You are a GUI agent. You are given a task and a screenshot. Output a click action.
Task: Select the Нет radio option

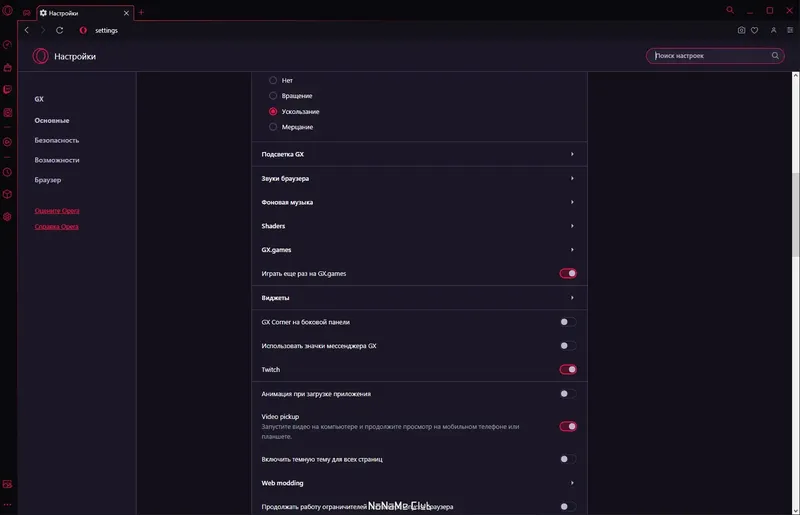[273, 80]
